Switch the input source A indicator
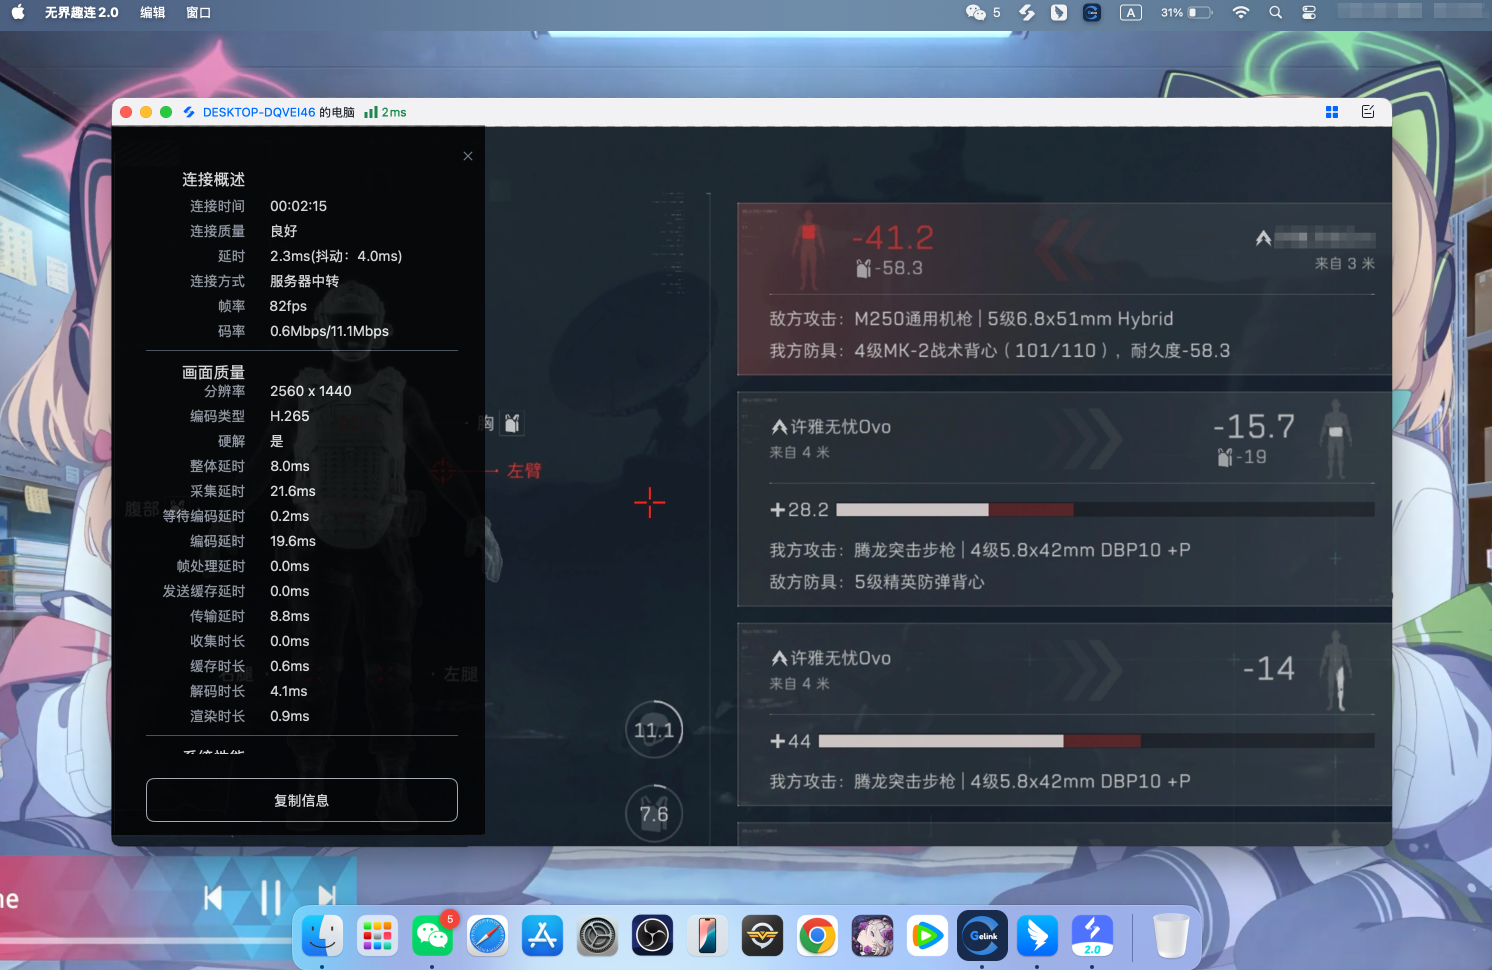 coord(1131,13)
